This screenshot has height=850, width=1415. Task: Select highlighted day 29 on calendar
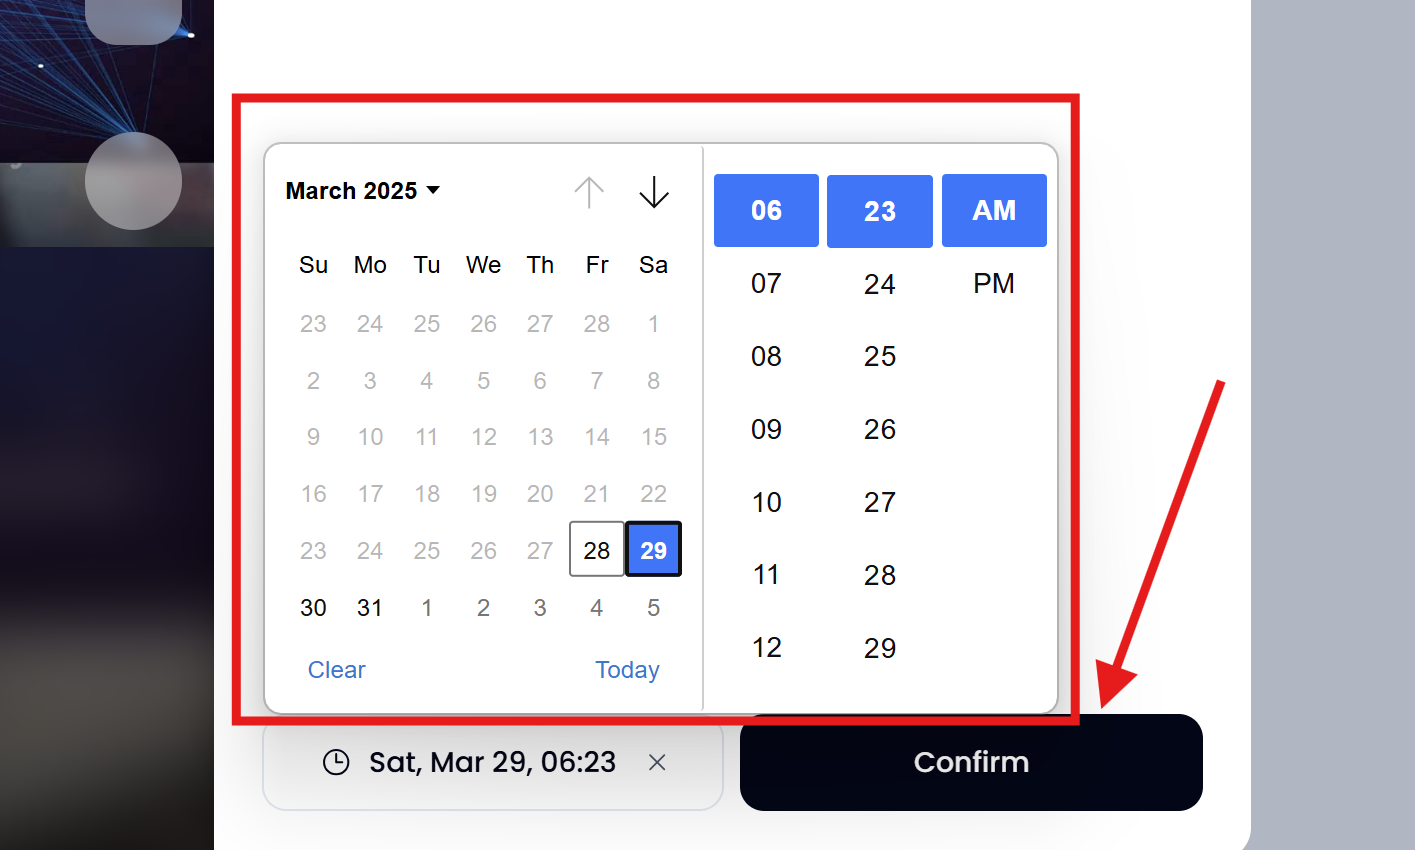coord(654,549)
